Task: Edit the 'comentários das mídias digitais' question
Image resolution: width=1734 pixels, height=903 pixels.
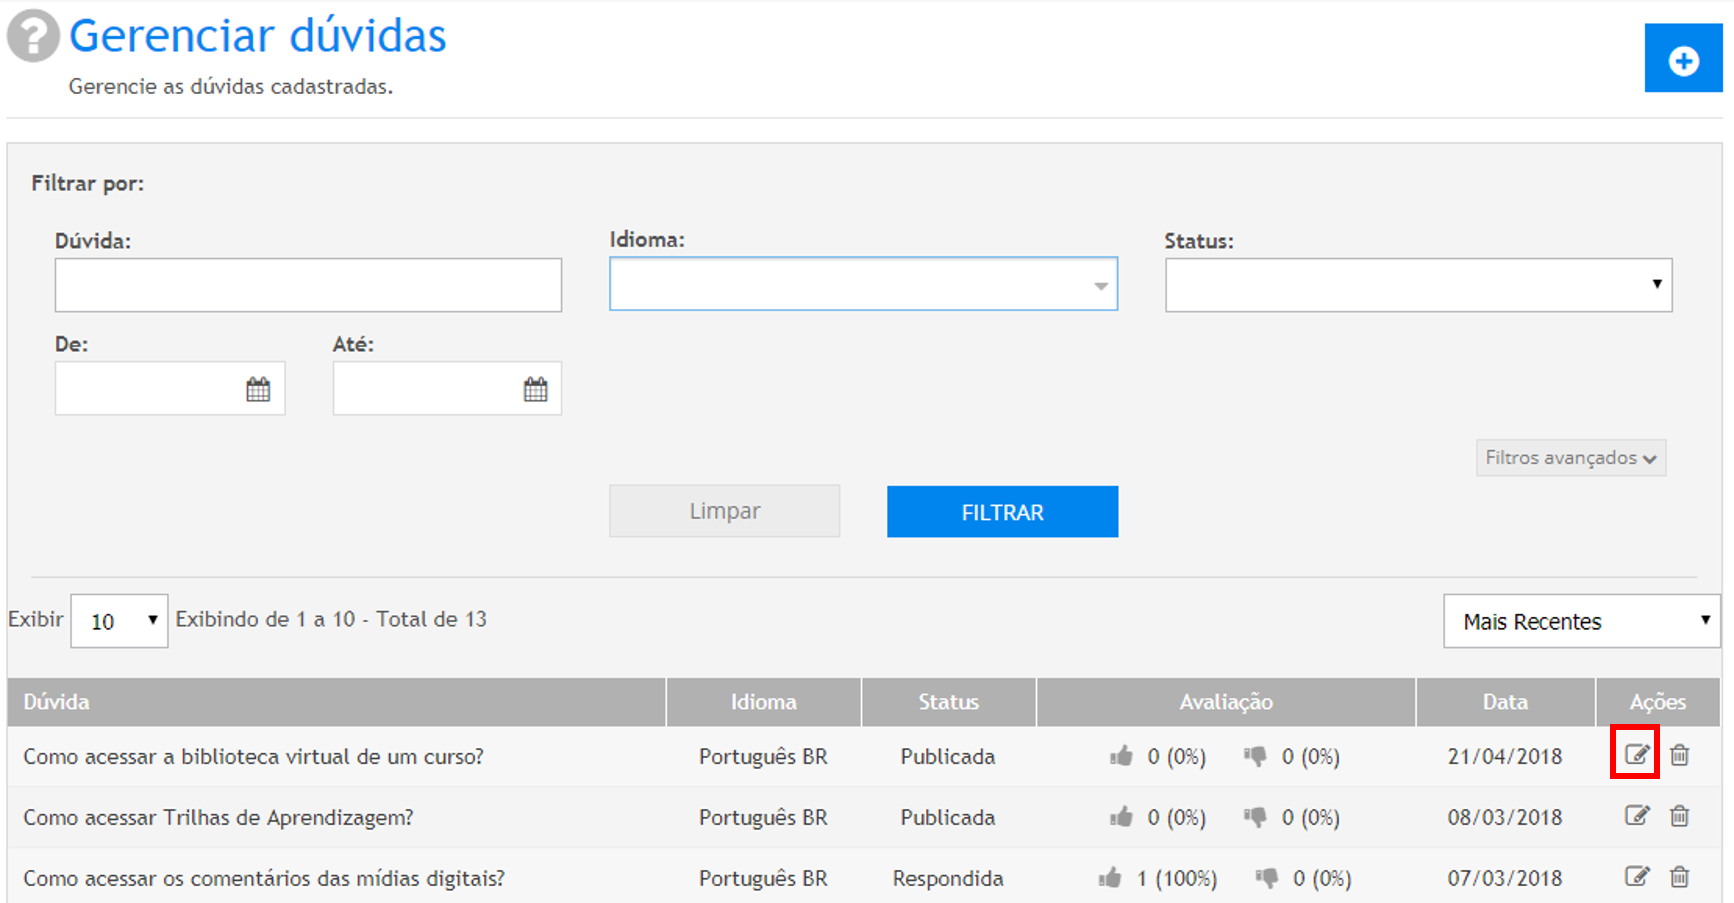Action: click(x=1636, y=877)
